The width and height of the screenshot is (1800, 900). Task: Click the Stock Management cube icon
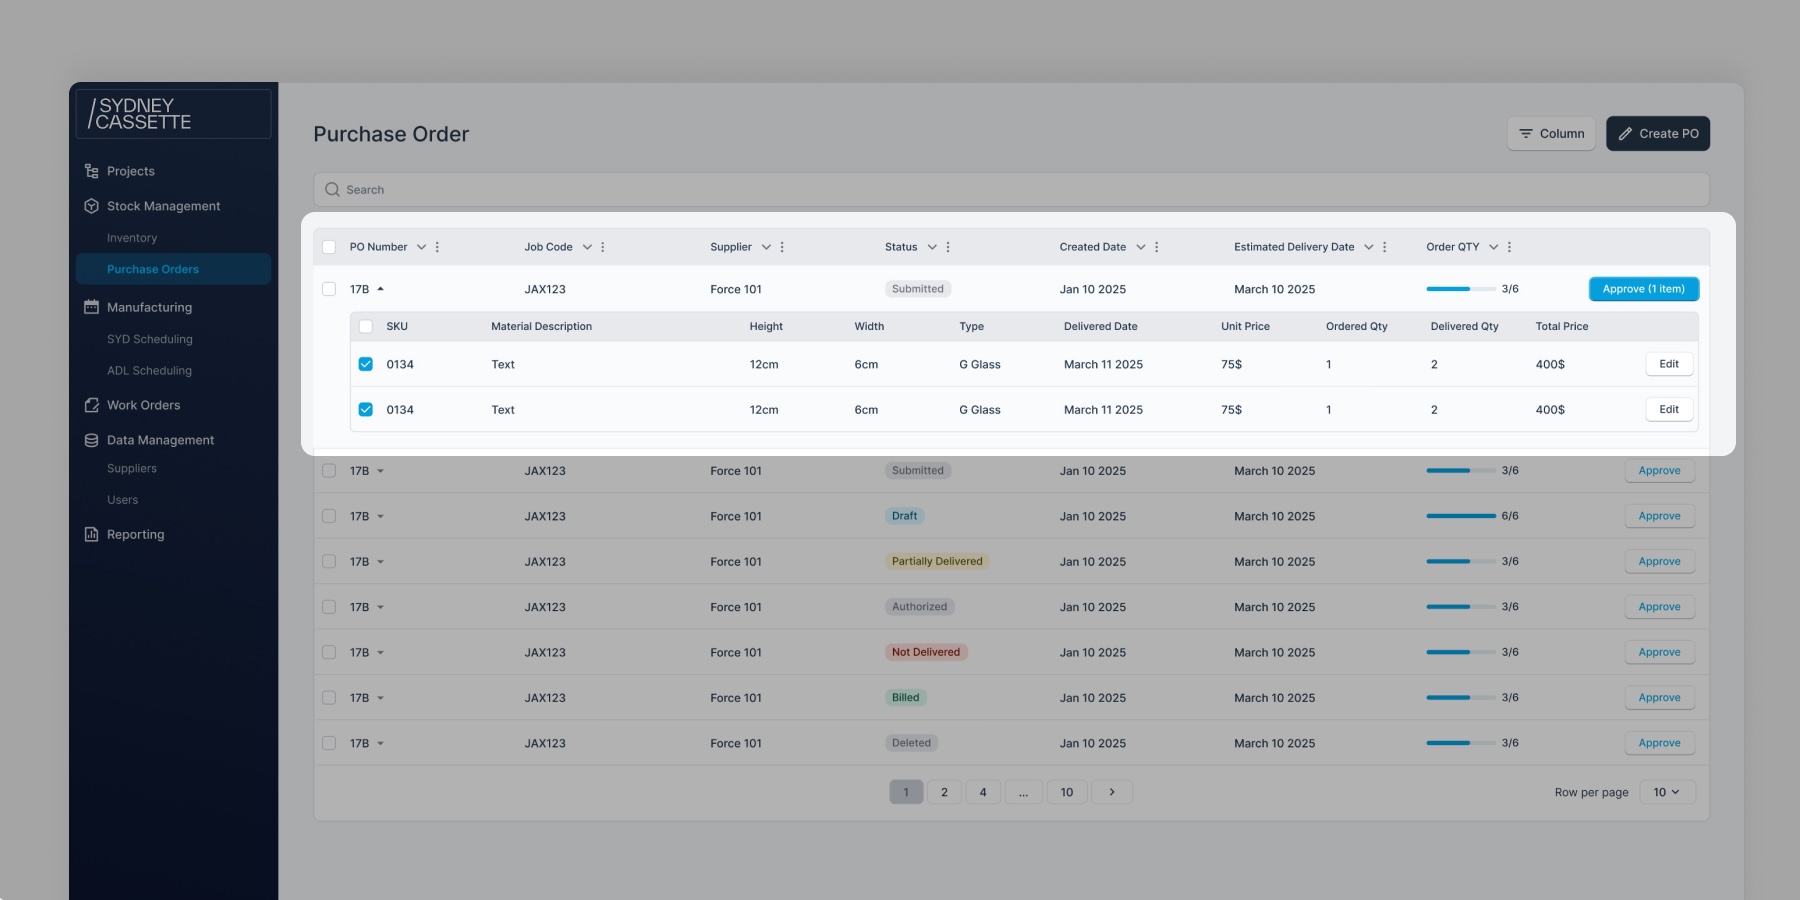91,206
